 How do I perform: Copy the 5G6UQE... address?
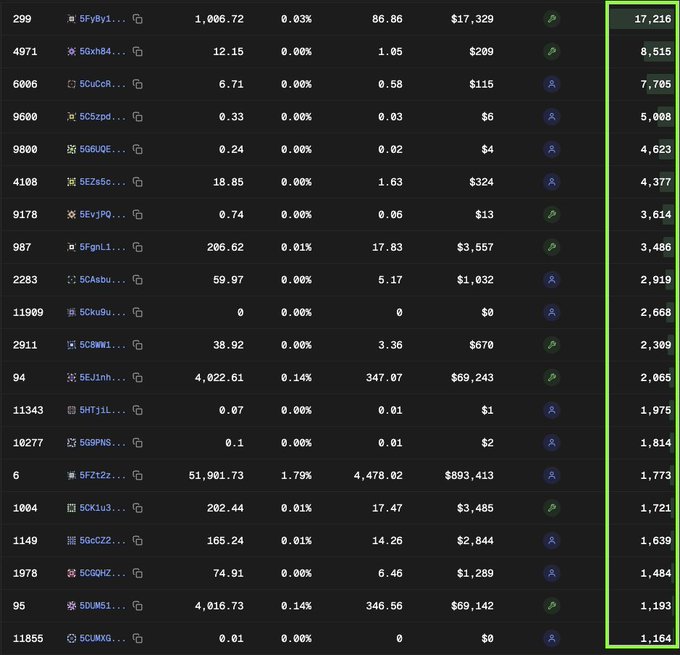(x=137, y=149)
